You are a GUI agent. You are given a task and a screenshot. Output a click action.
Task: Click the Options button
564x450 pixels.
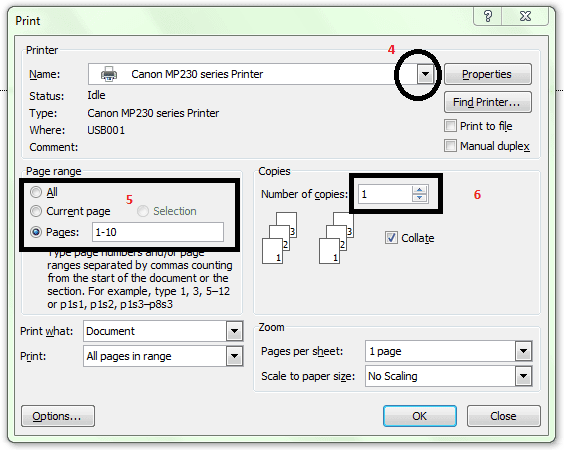tap(58, 416)
